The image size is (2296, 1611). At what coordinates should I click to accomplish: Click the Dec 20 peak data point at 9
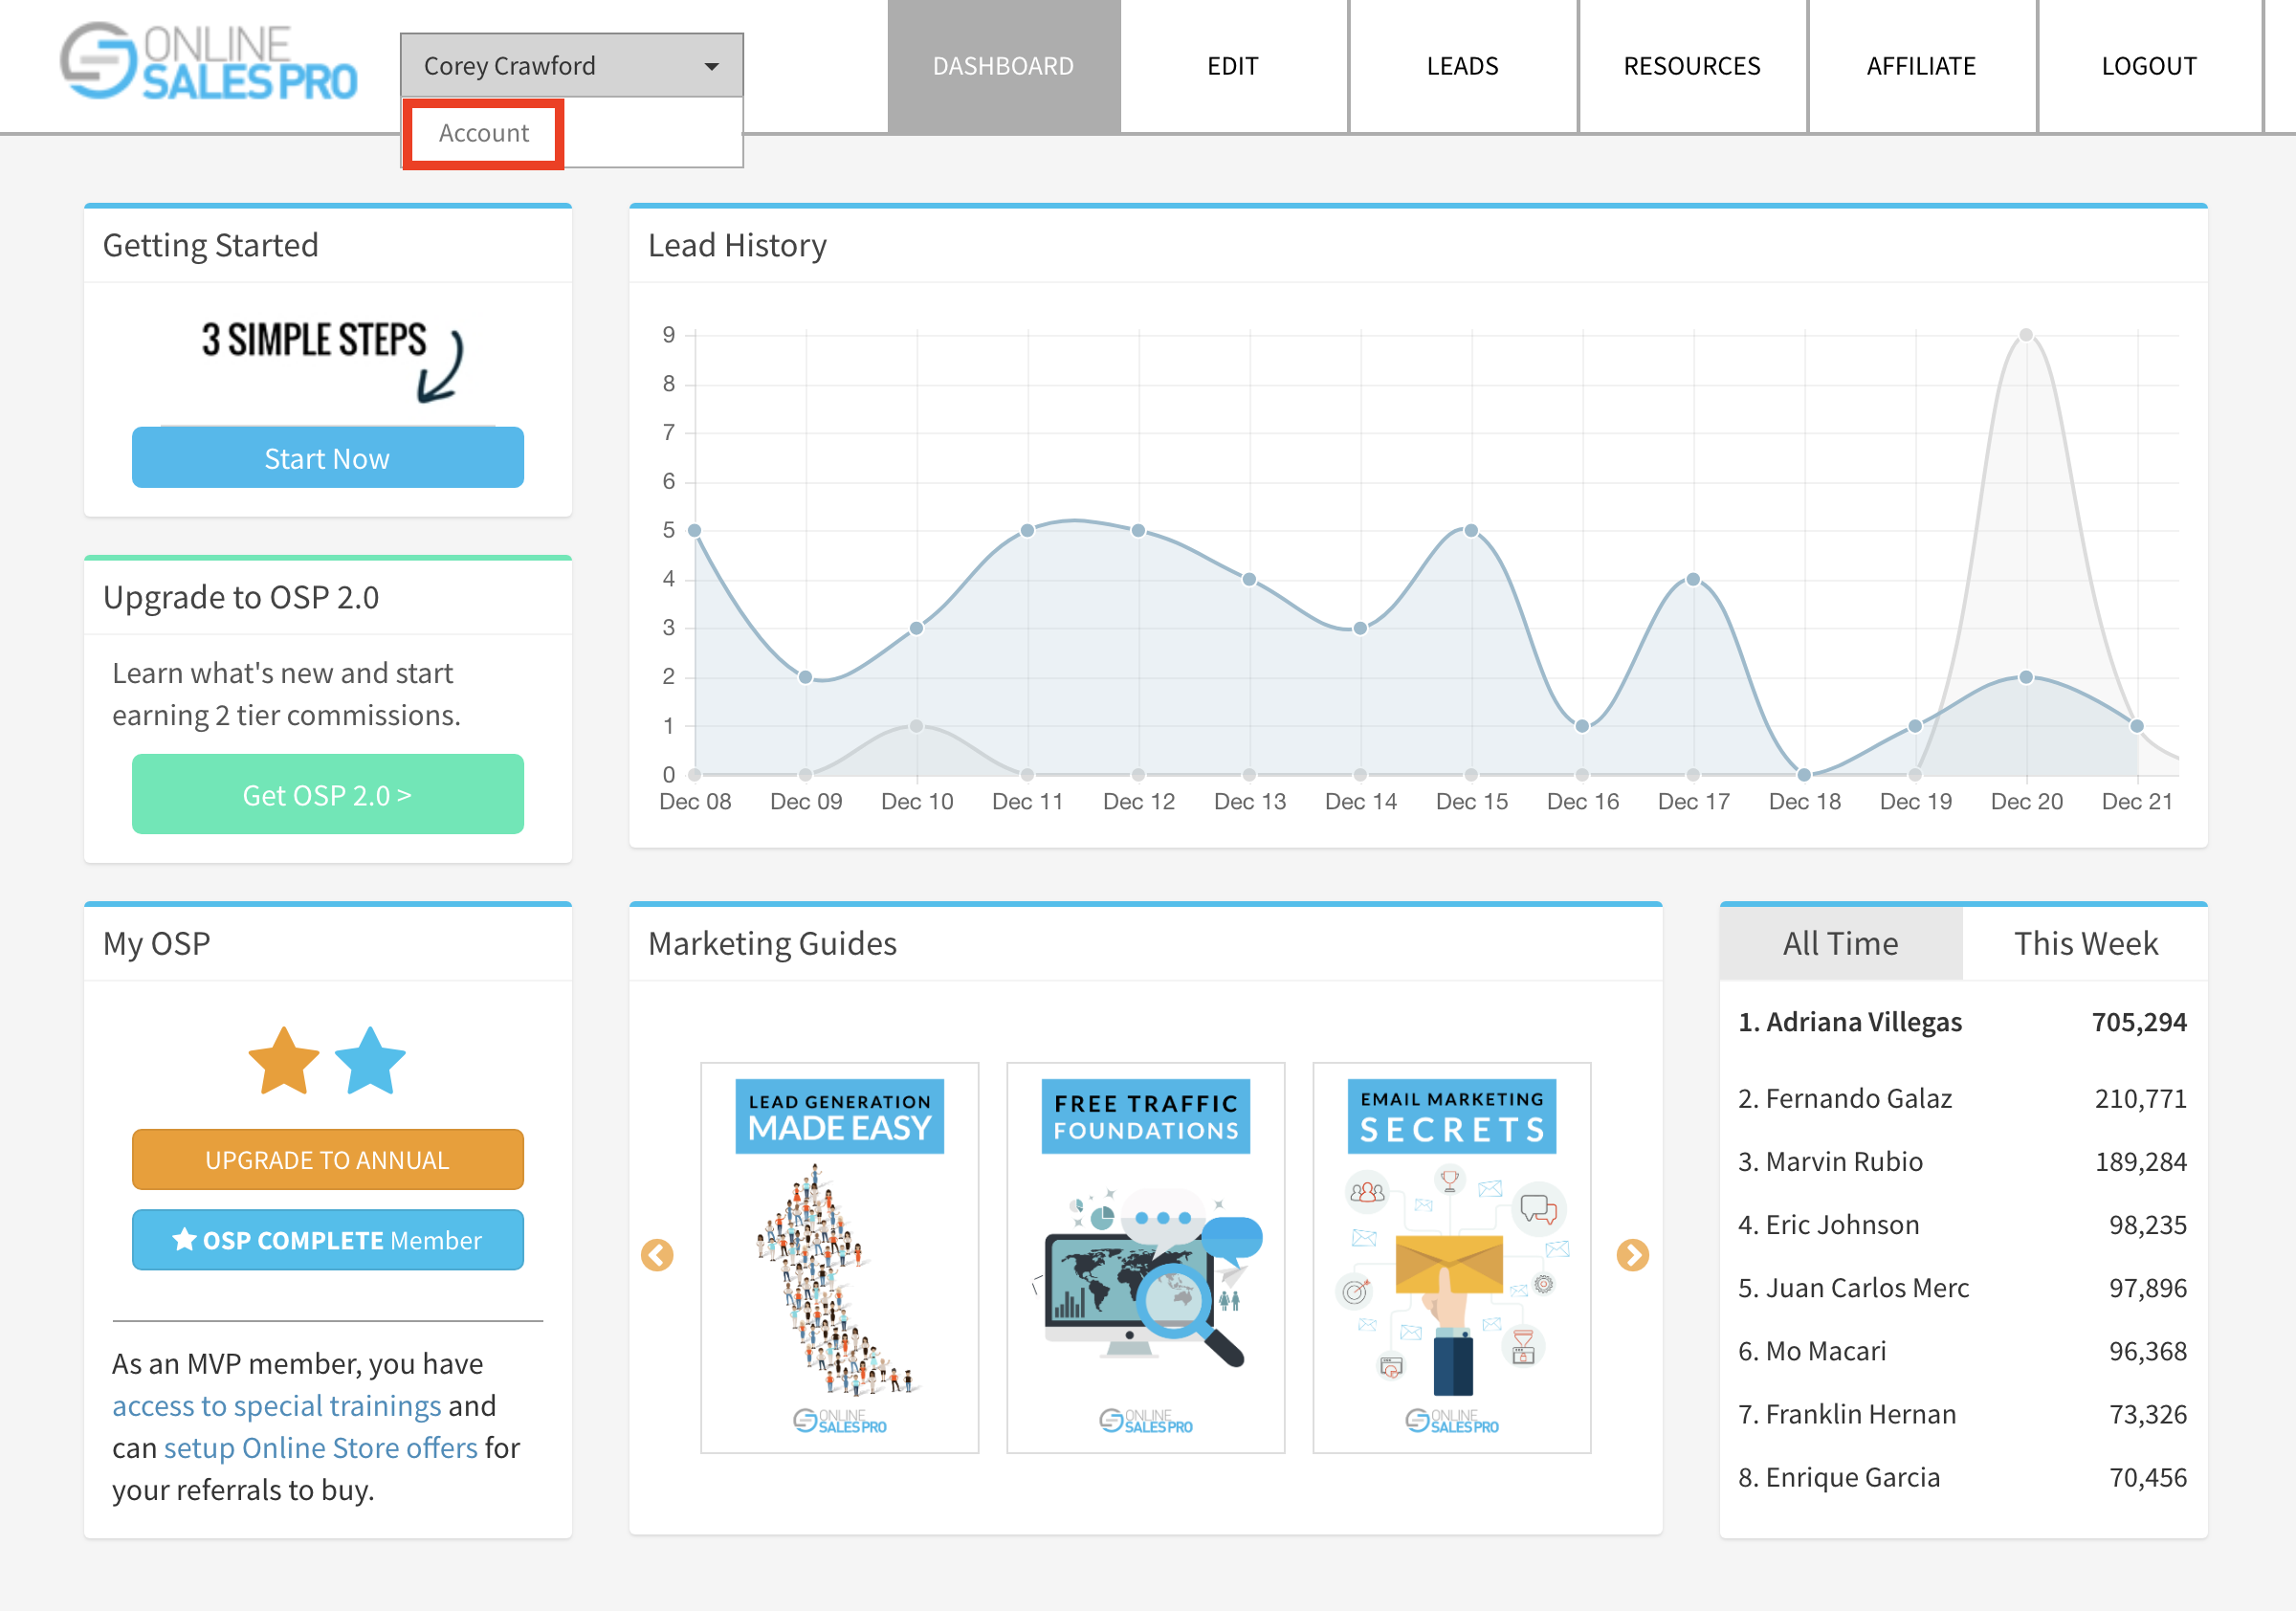click(2026, 335)
